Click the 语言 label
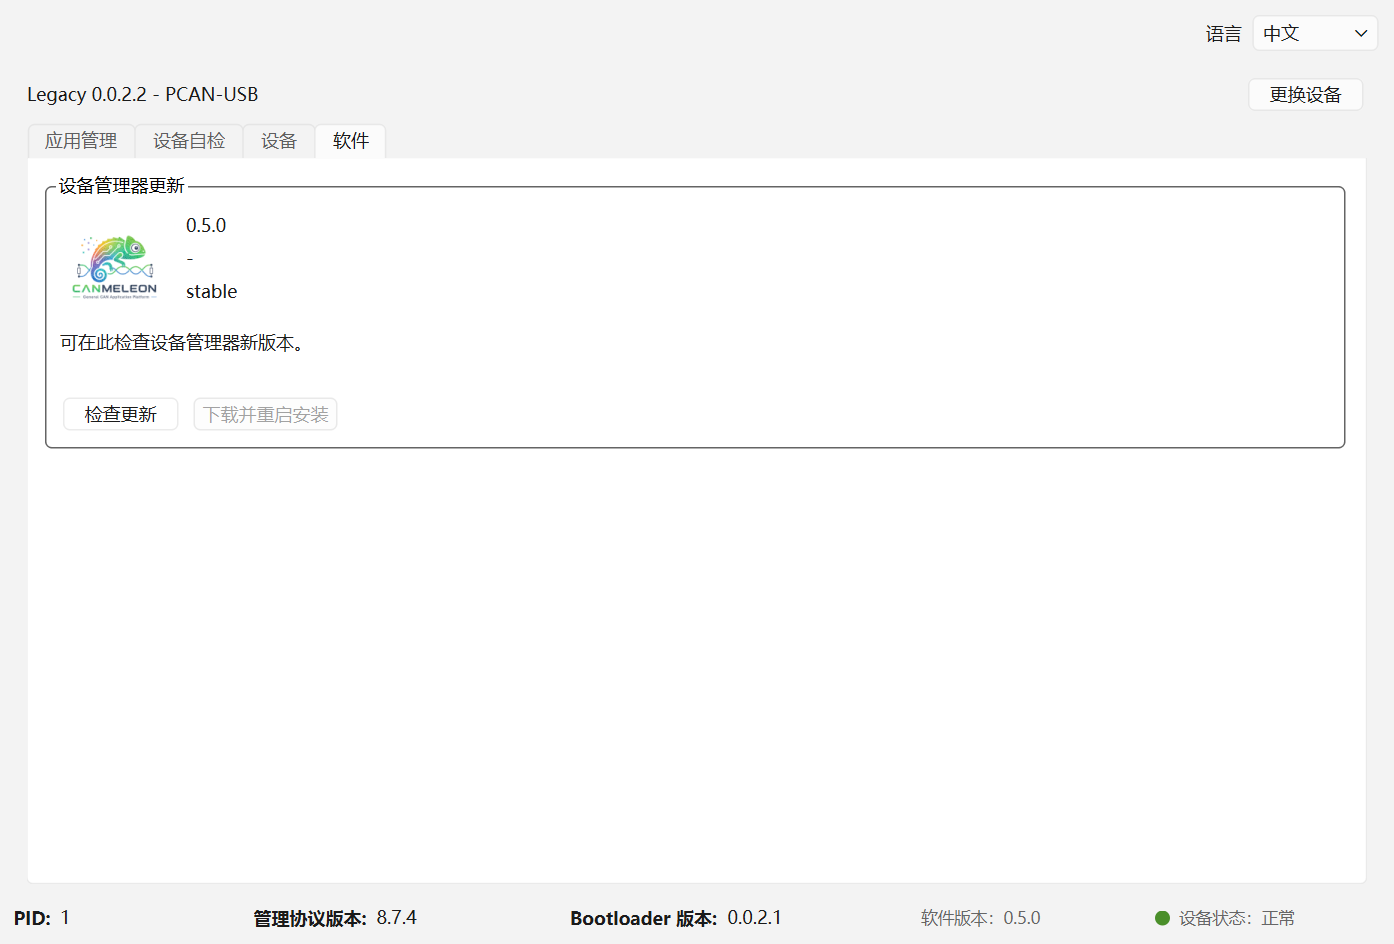Image resolution: width=1394 pixels, height=944 pixels. click(x=1223, y=34)
